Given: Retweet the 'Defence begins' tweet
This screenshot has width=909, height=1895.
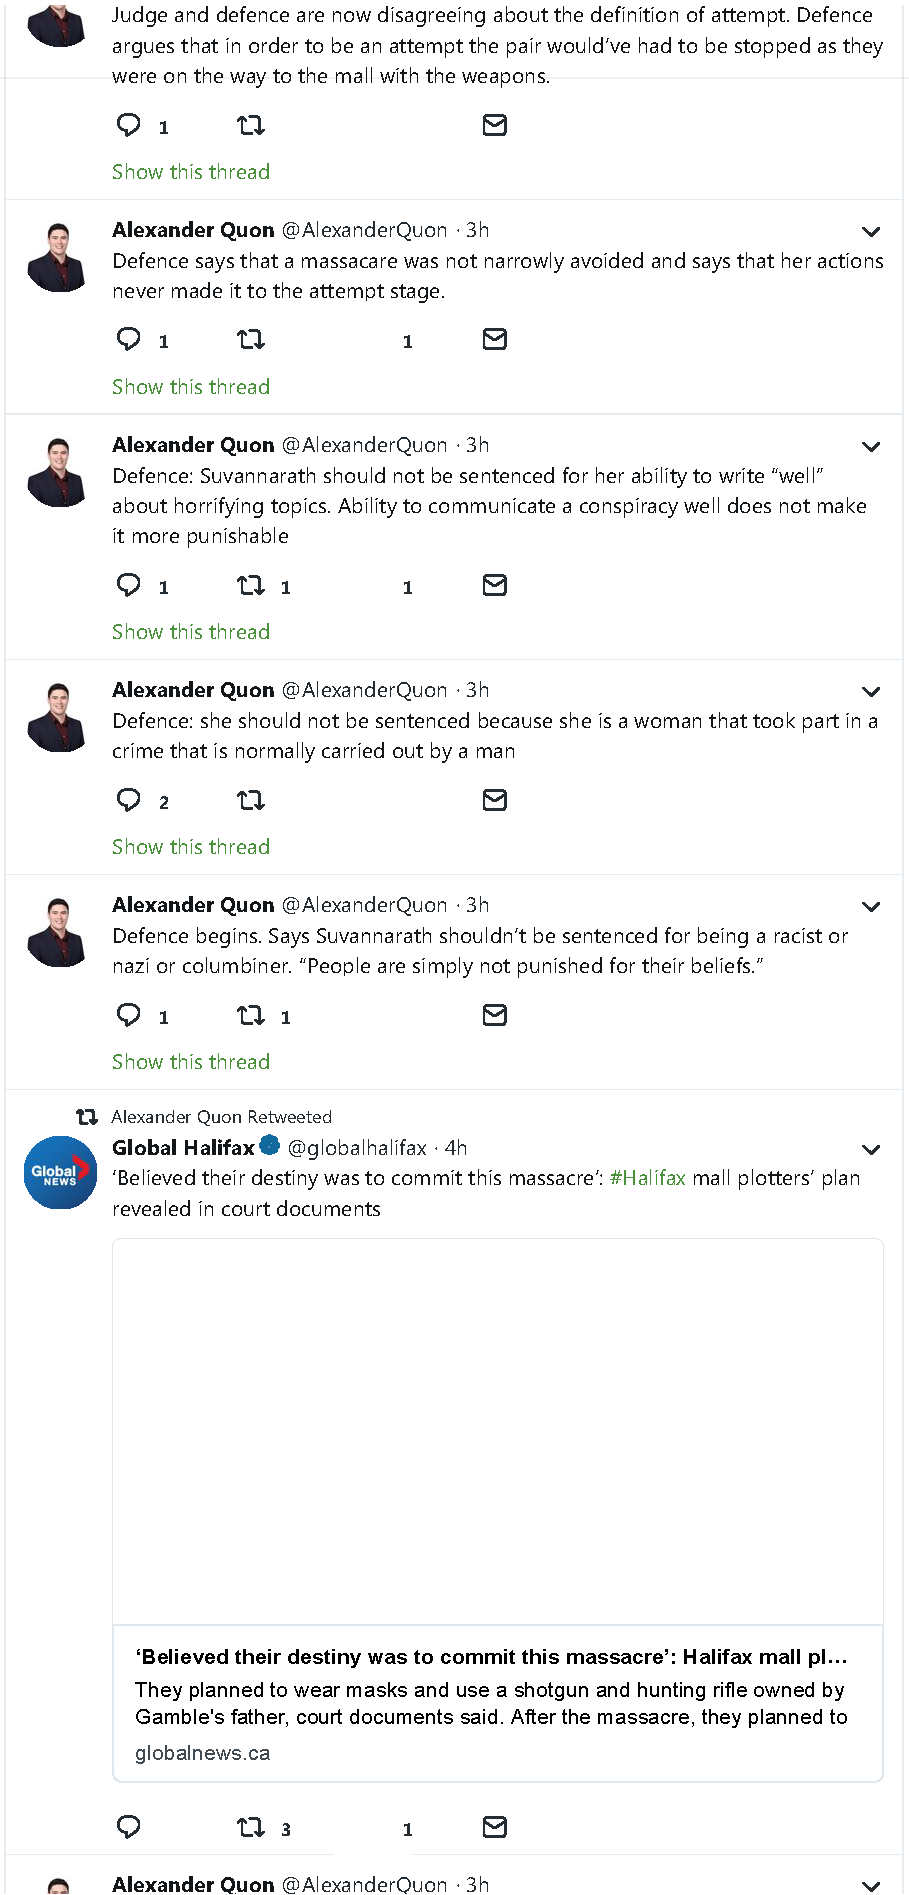Looking at the screenshot, I should point(250,1015).
